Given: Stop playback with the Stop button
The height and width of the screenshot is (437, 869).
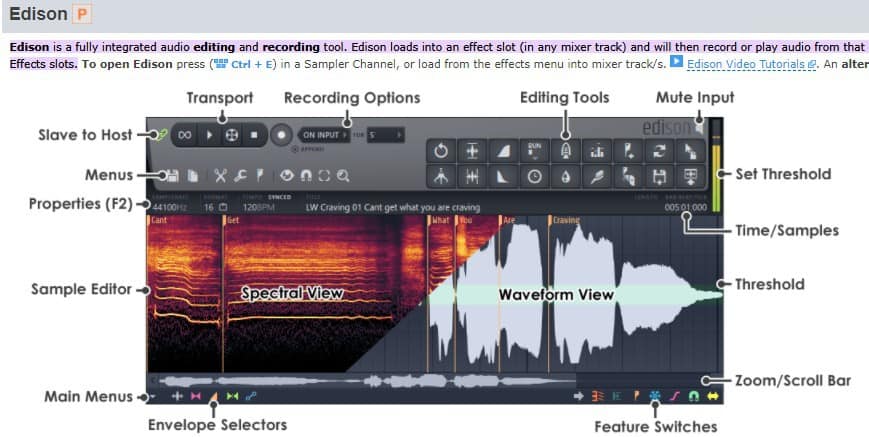Looking at the screenshot, I should click(254, 135).
